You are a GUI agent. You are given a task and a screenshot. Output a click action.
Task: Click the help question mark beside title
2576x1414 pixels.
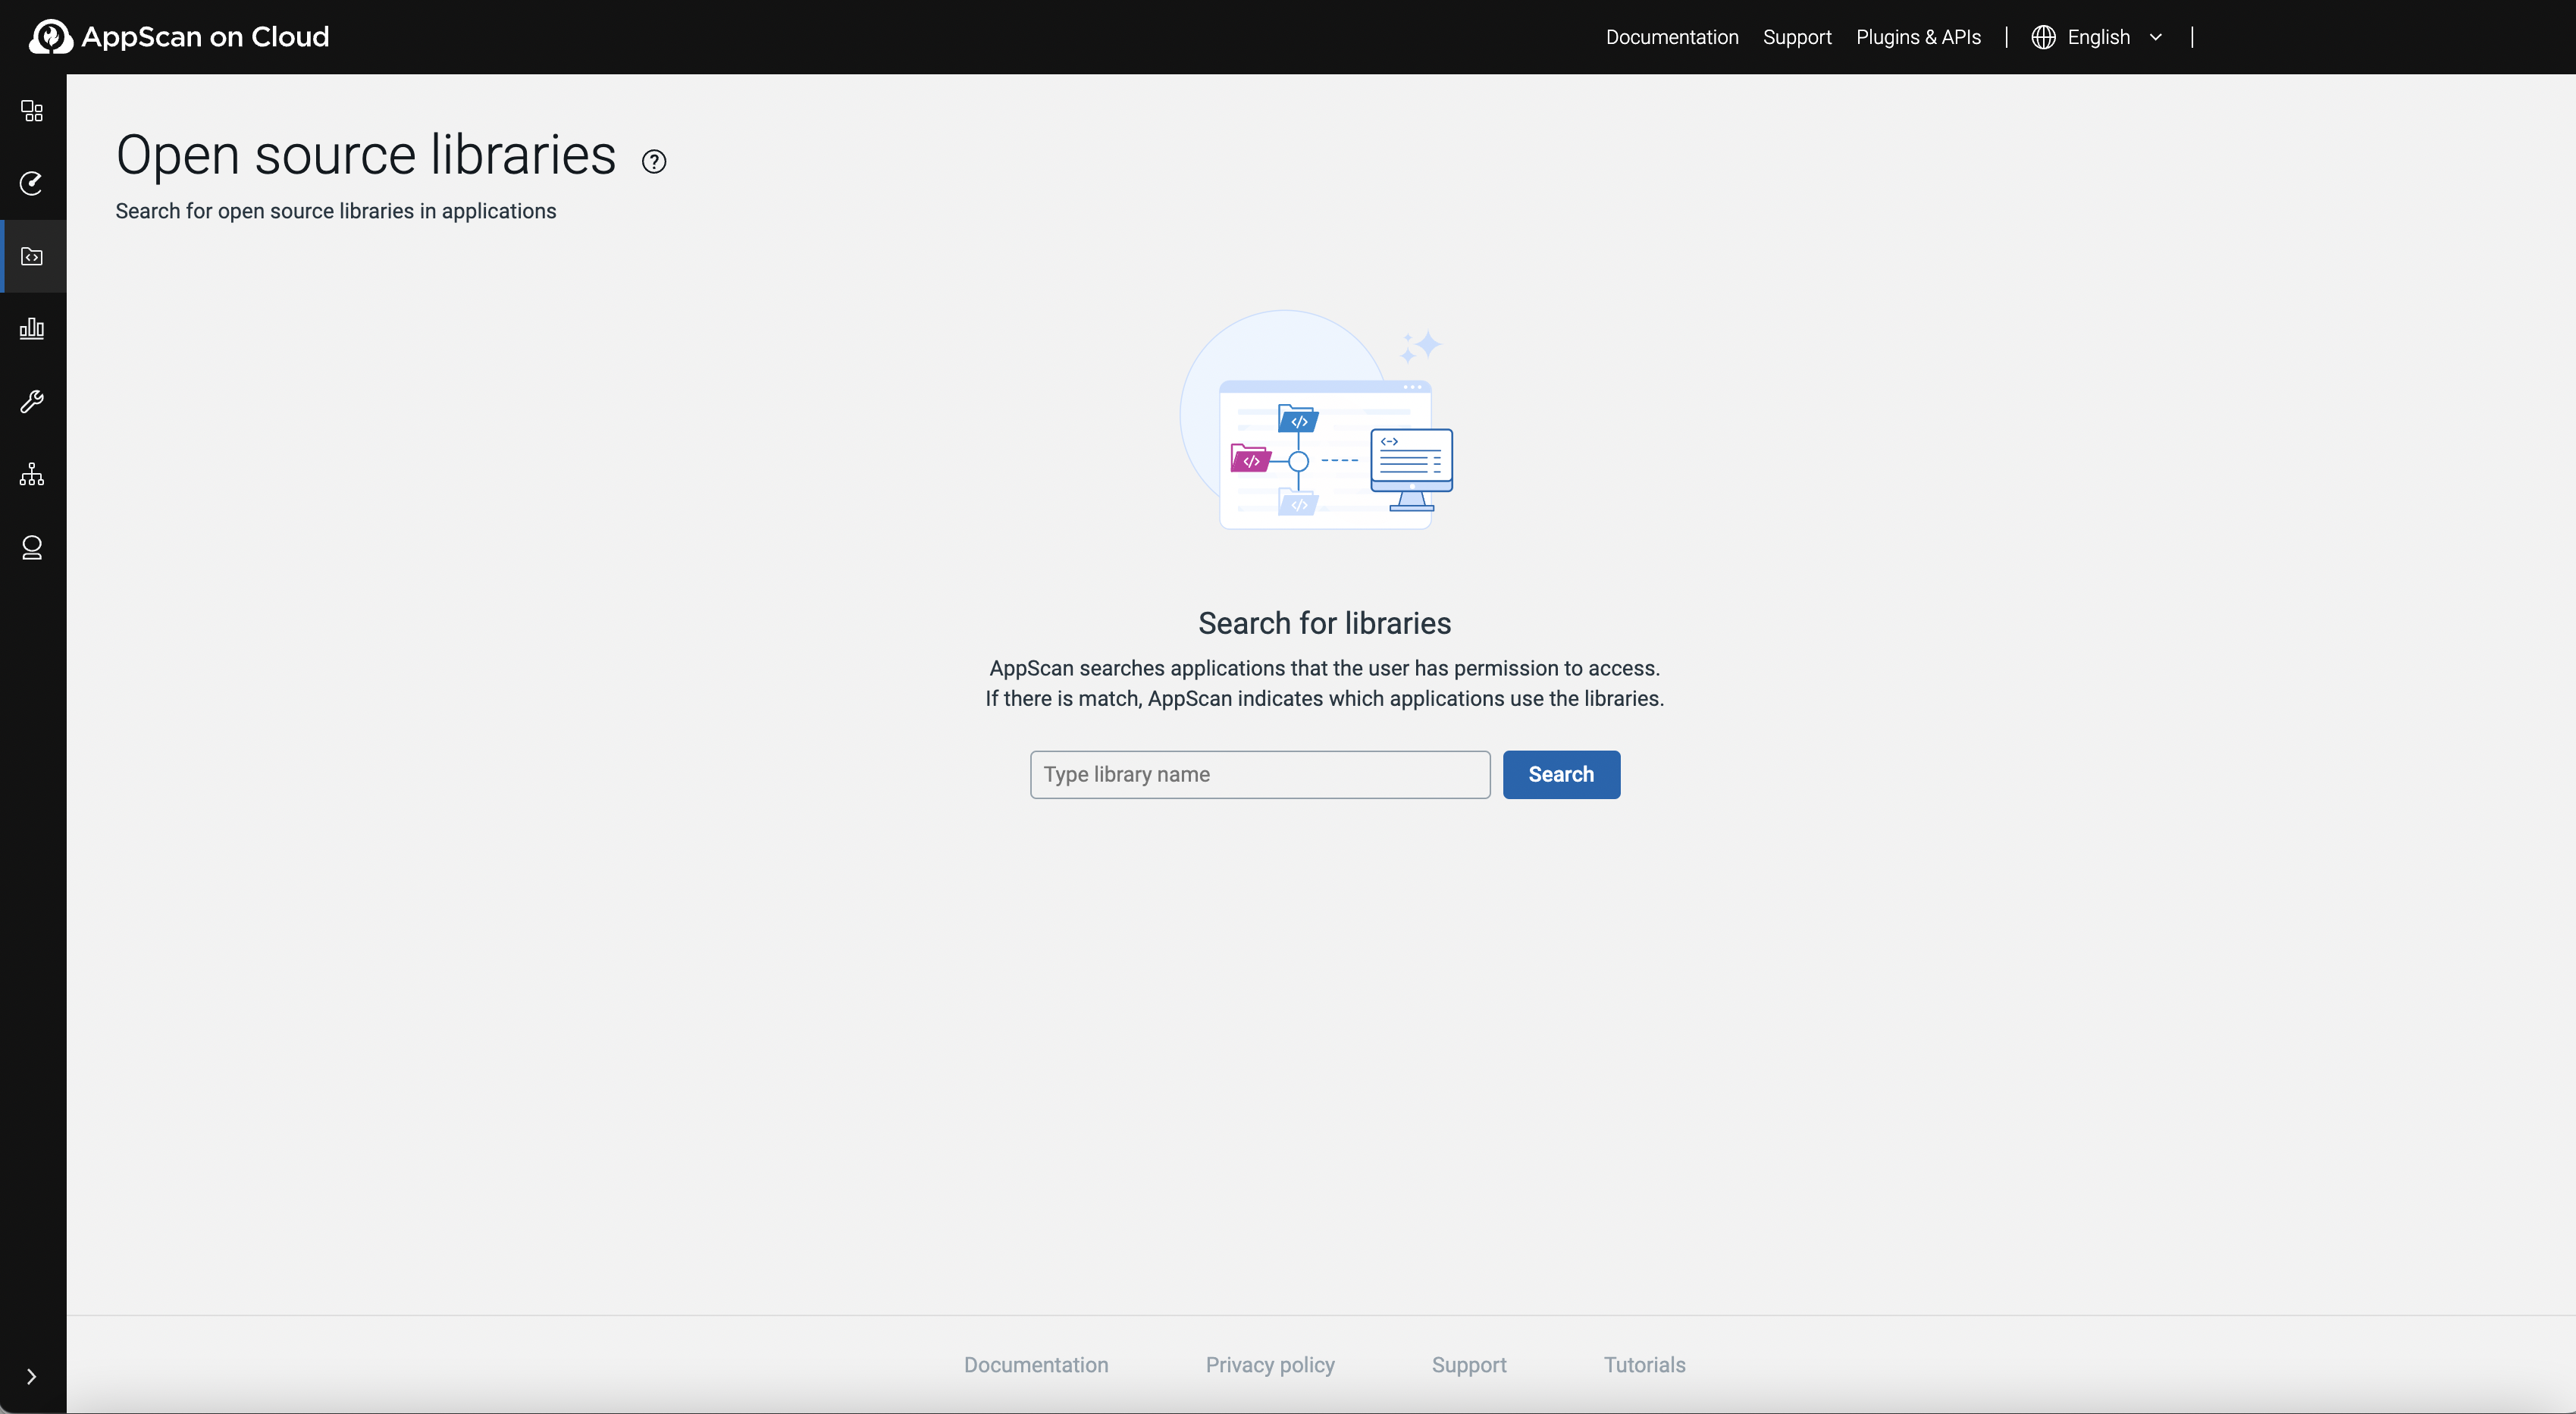point(654,162)
